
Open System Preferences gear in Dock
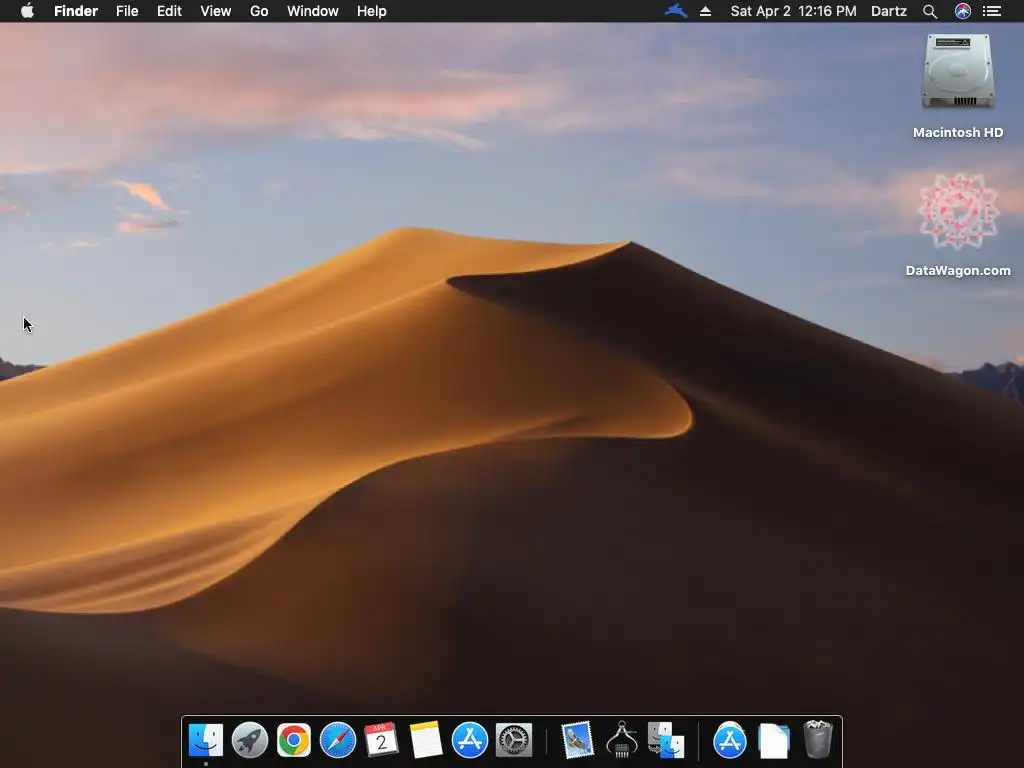[514, 740]
